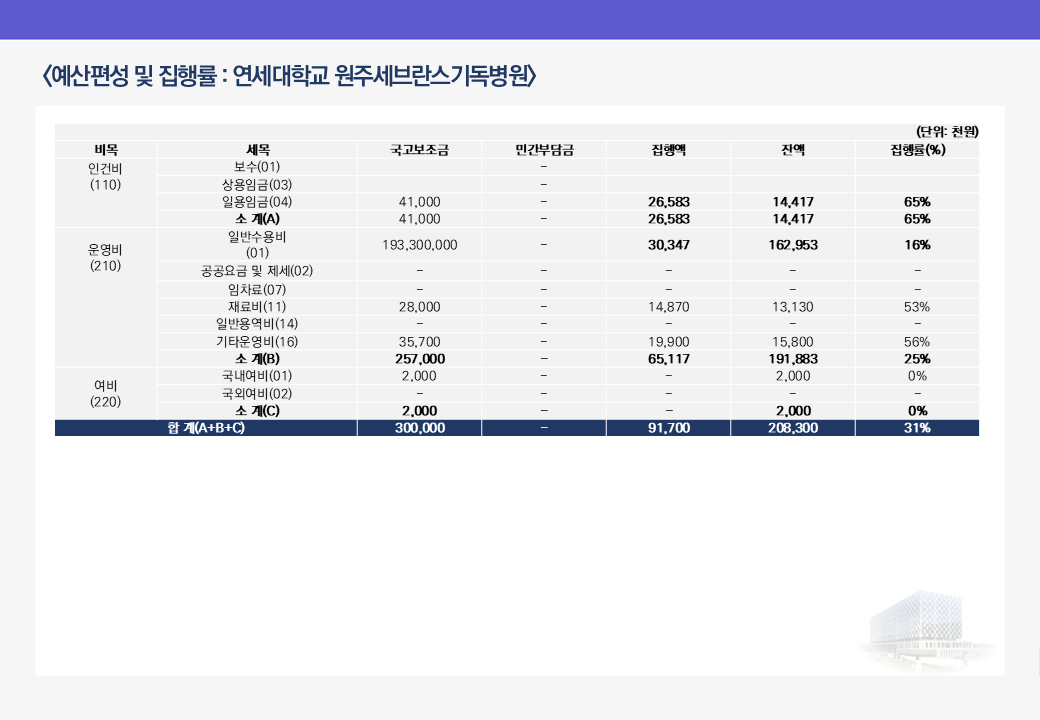The image size is (1040, 720).
Task: Click the 257,000 subtotal value
Action: [x=420, y=359]
